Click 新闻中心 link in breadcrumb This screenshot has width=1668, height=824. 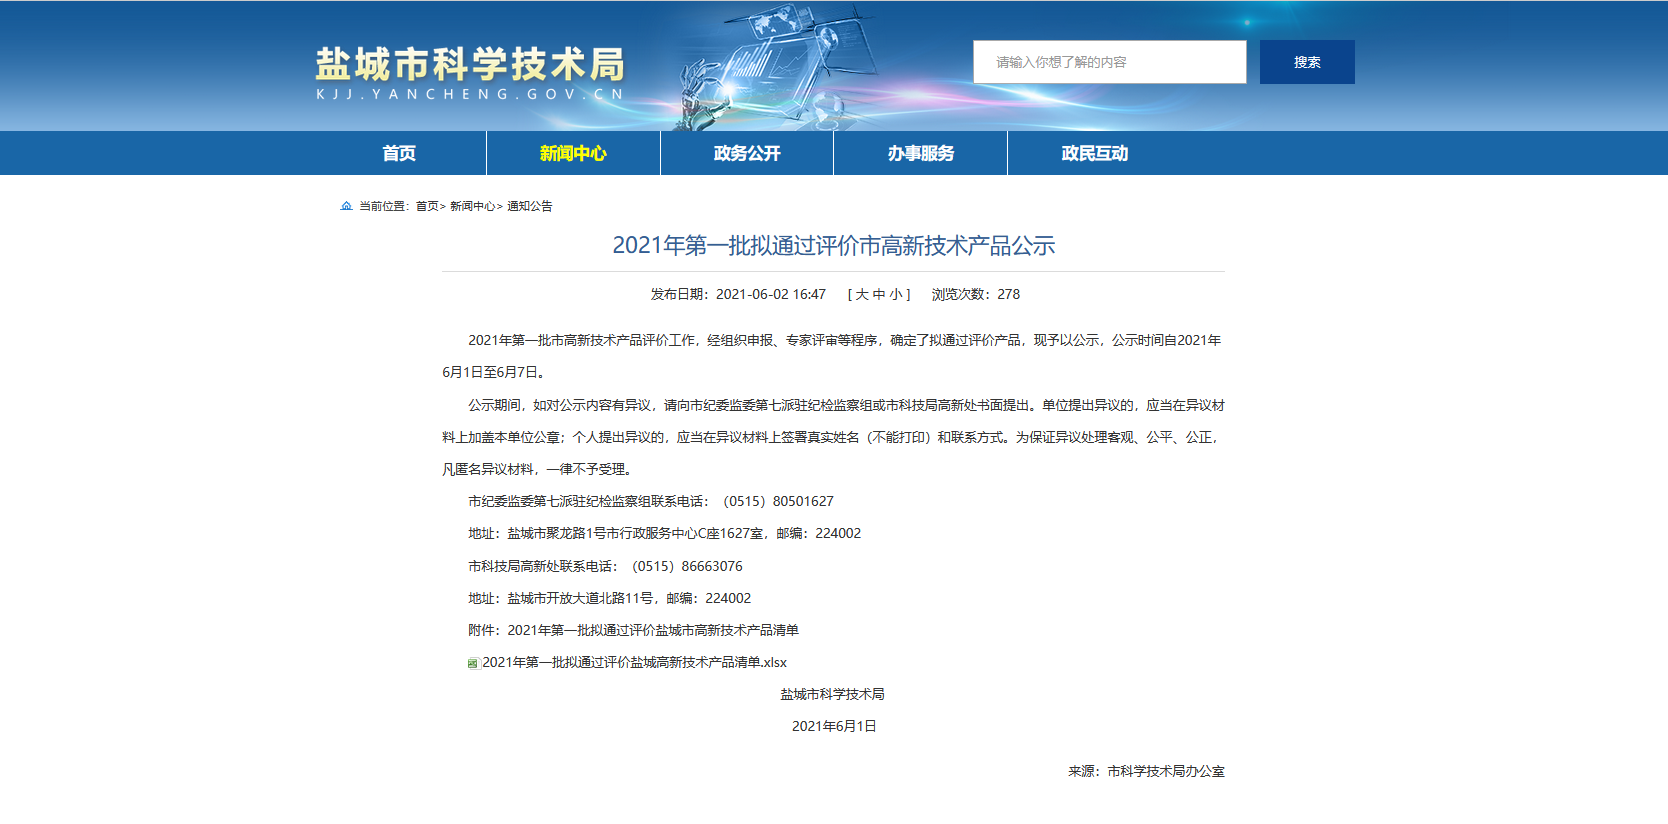pyautogui.click(x=472, y=206)
